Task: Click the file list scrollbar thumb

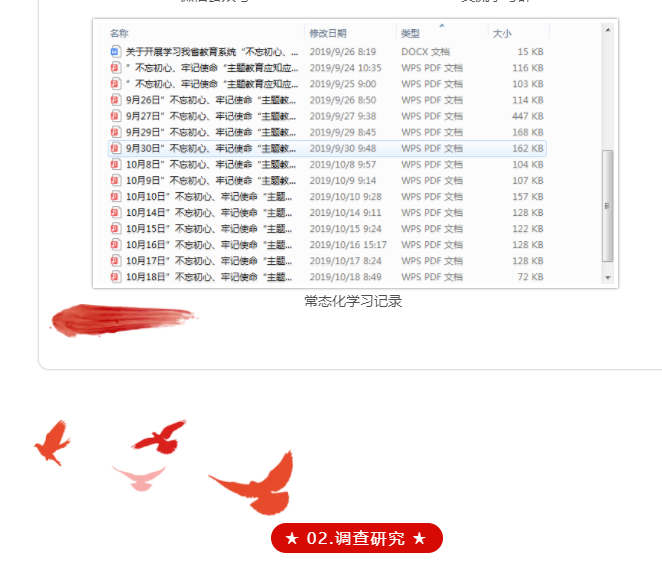Action: (x=607, y=205)
